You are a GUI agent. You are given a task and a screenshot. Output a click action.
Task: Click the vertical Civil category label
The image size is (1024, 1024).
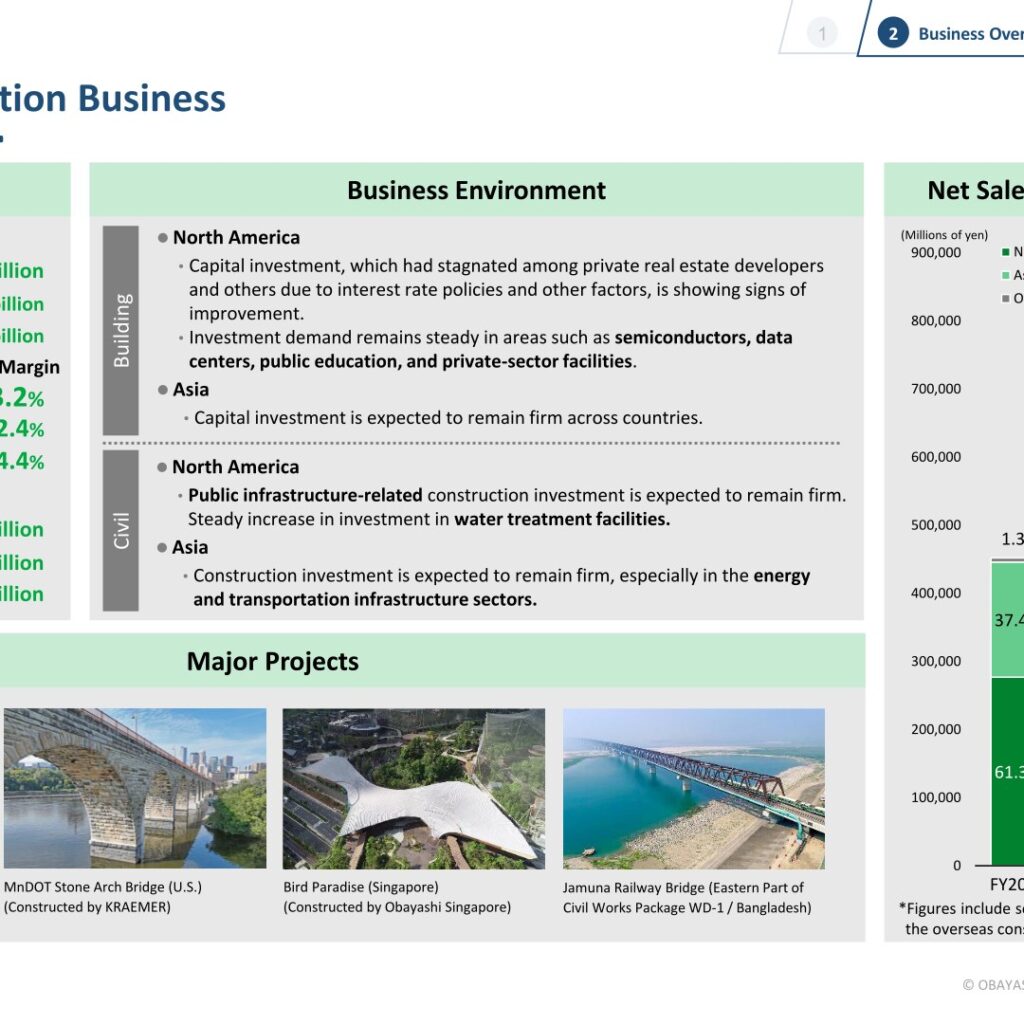pos(121,530)
